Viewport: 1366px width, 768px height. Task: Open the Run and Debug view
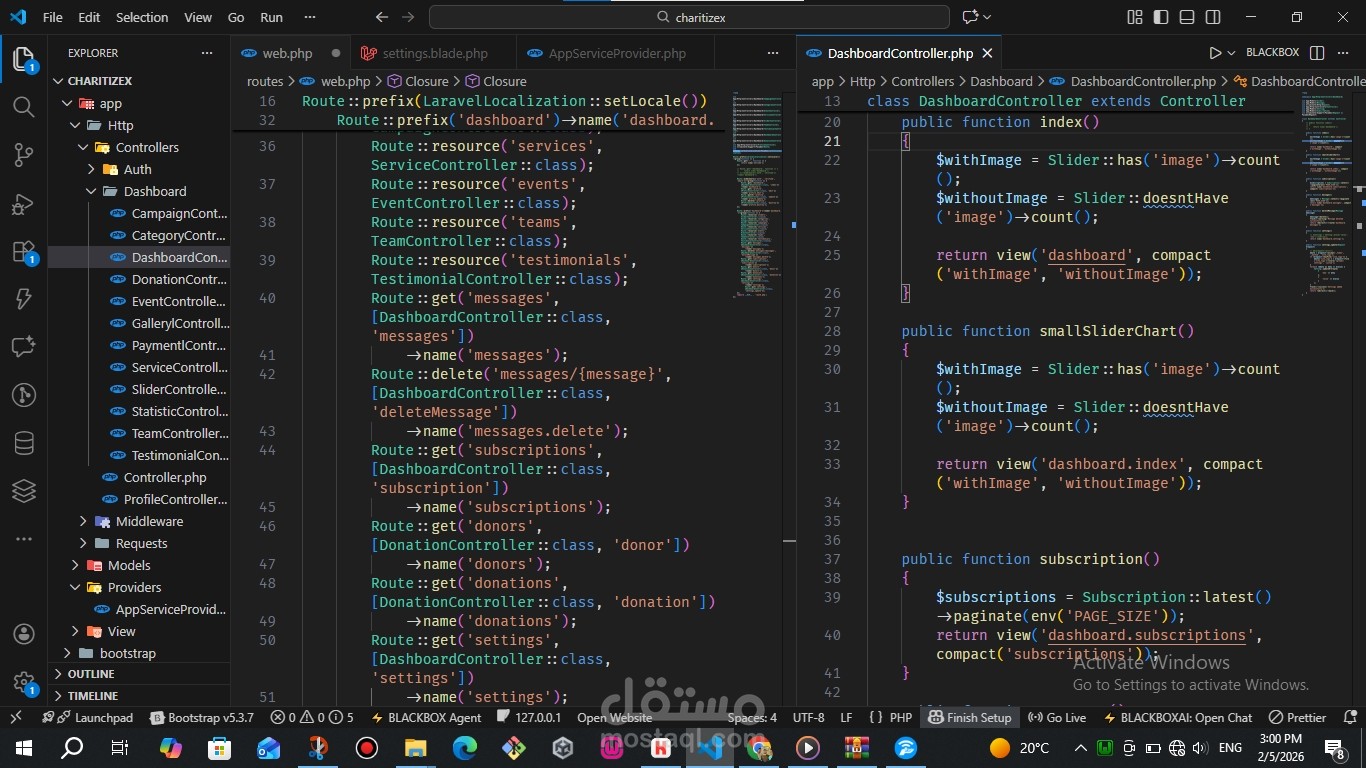tap(24, 204)
